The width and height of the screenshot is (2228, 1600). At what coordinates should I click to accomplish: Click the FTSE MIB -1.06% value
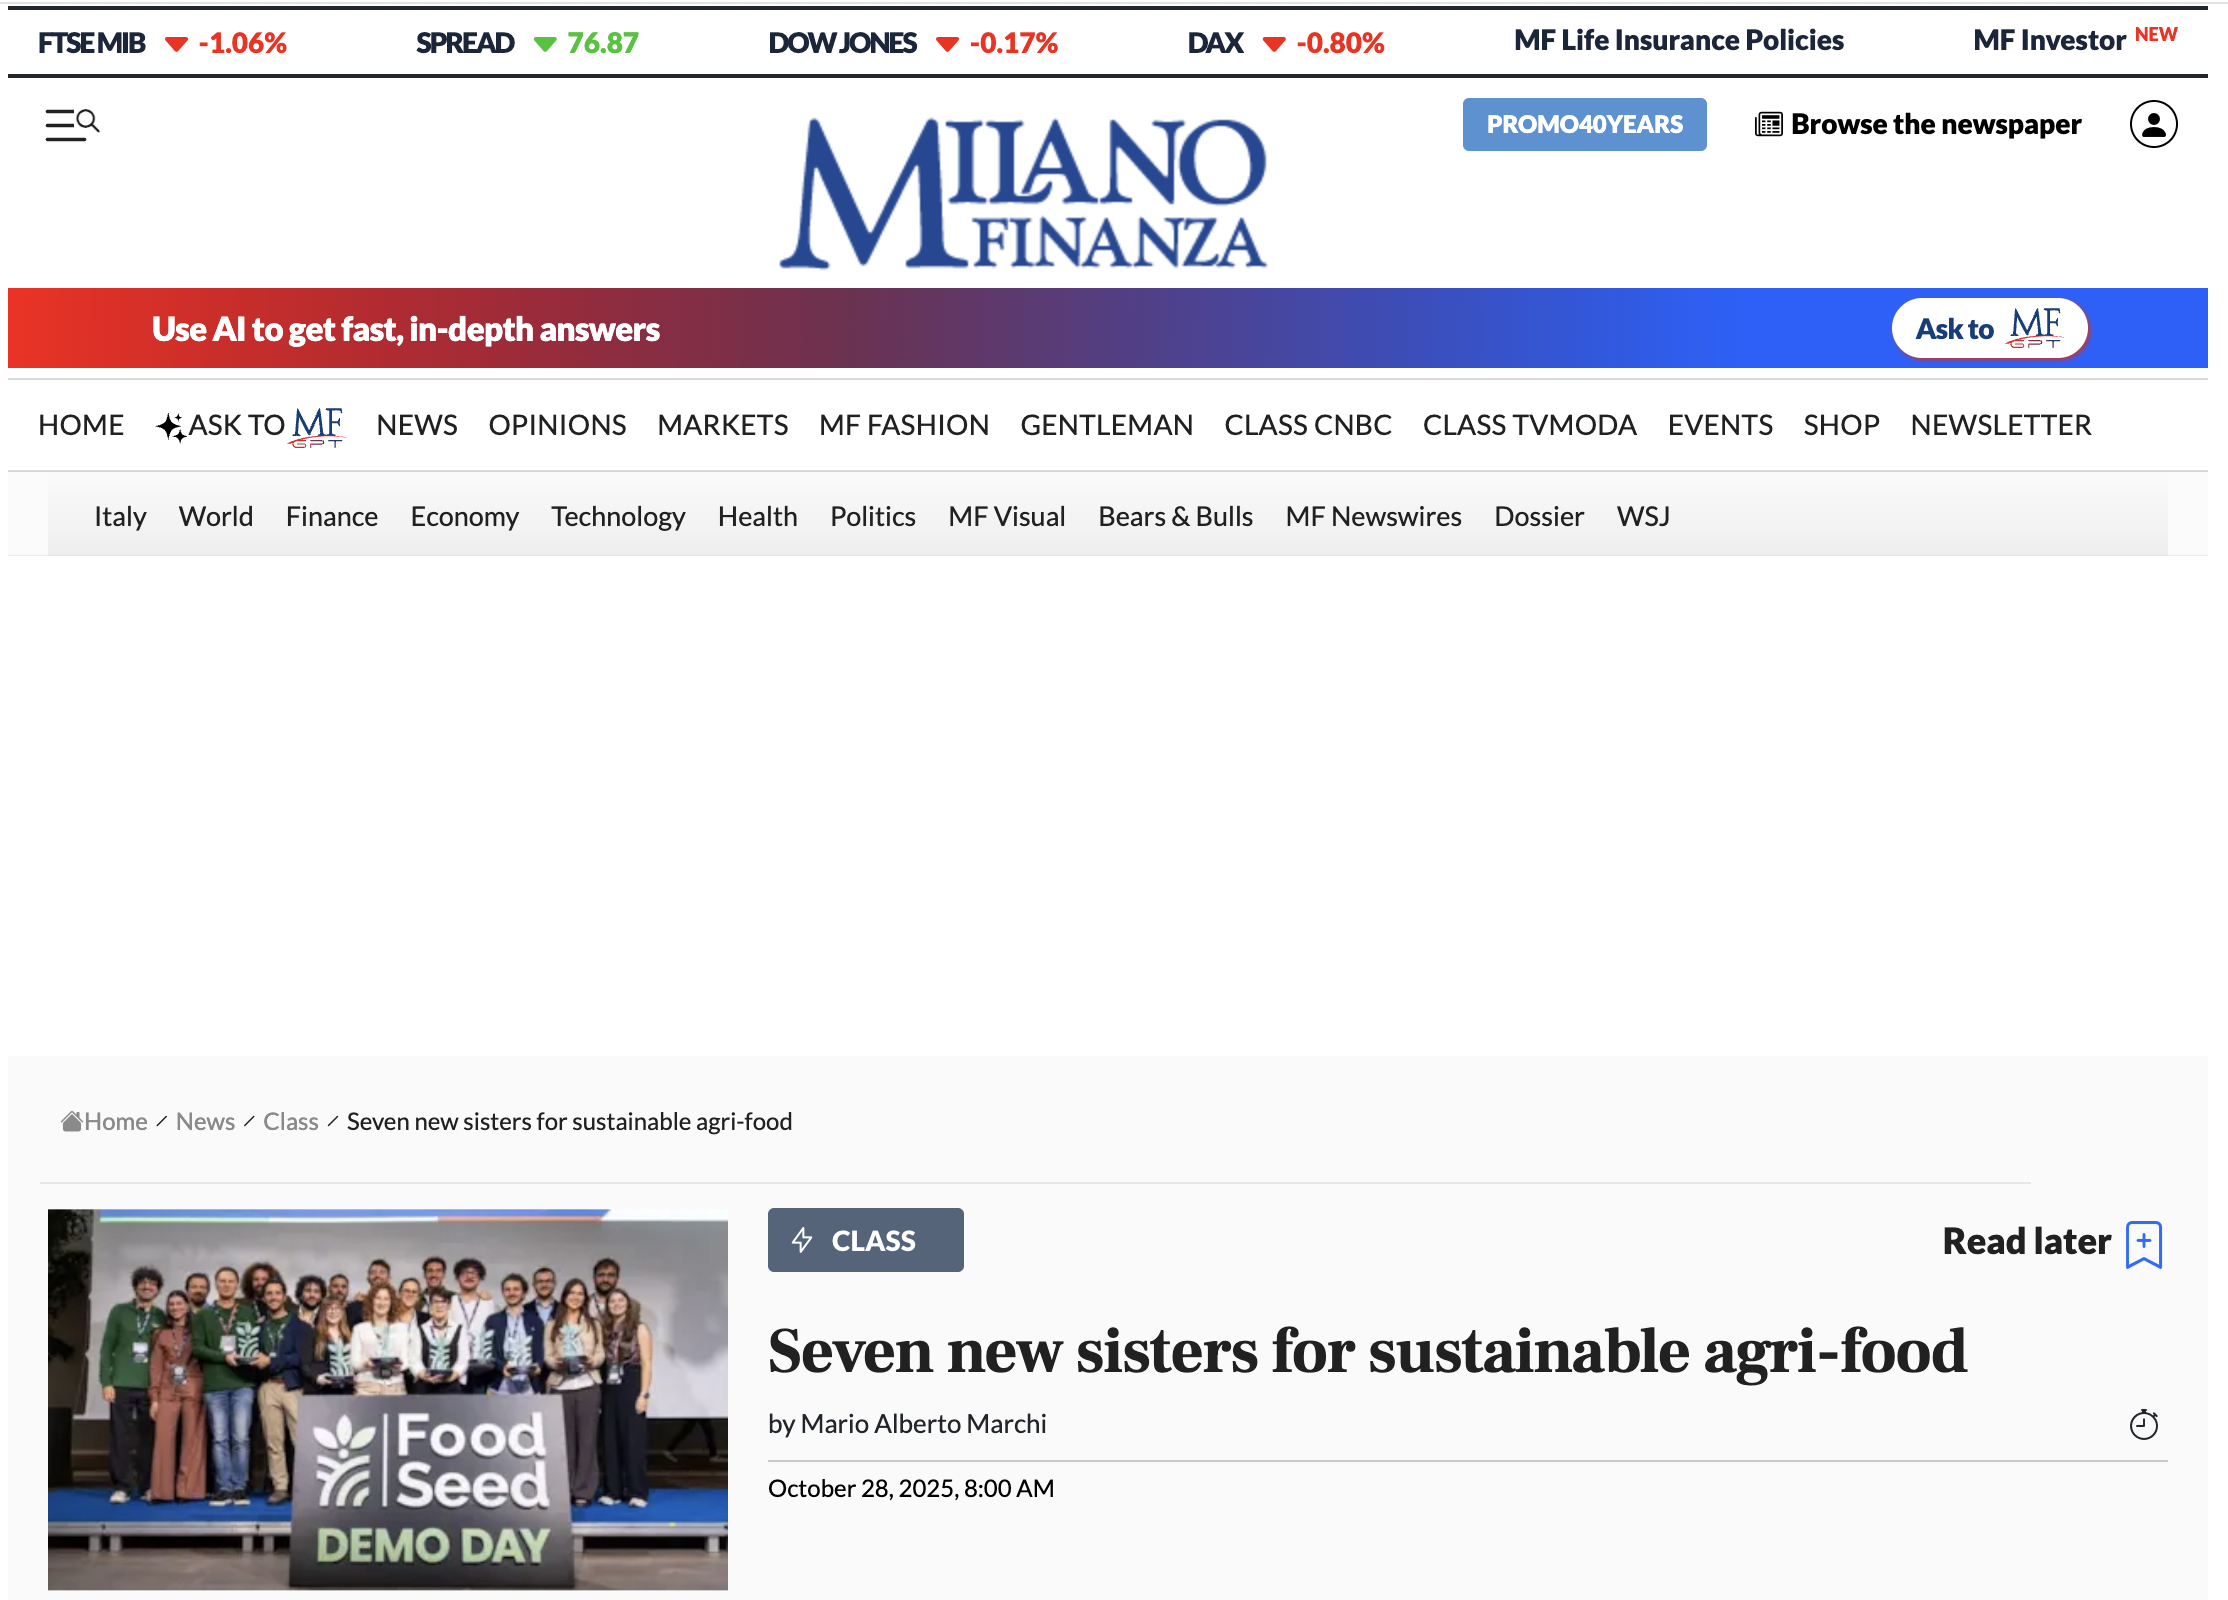click(x=243, y=43)
